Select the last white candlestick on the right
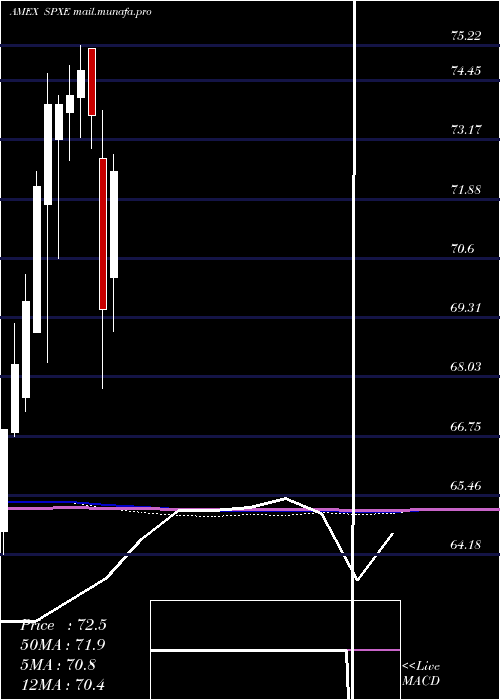 [114, 224]
